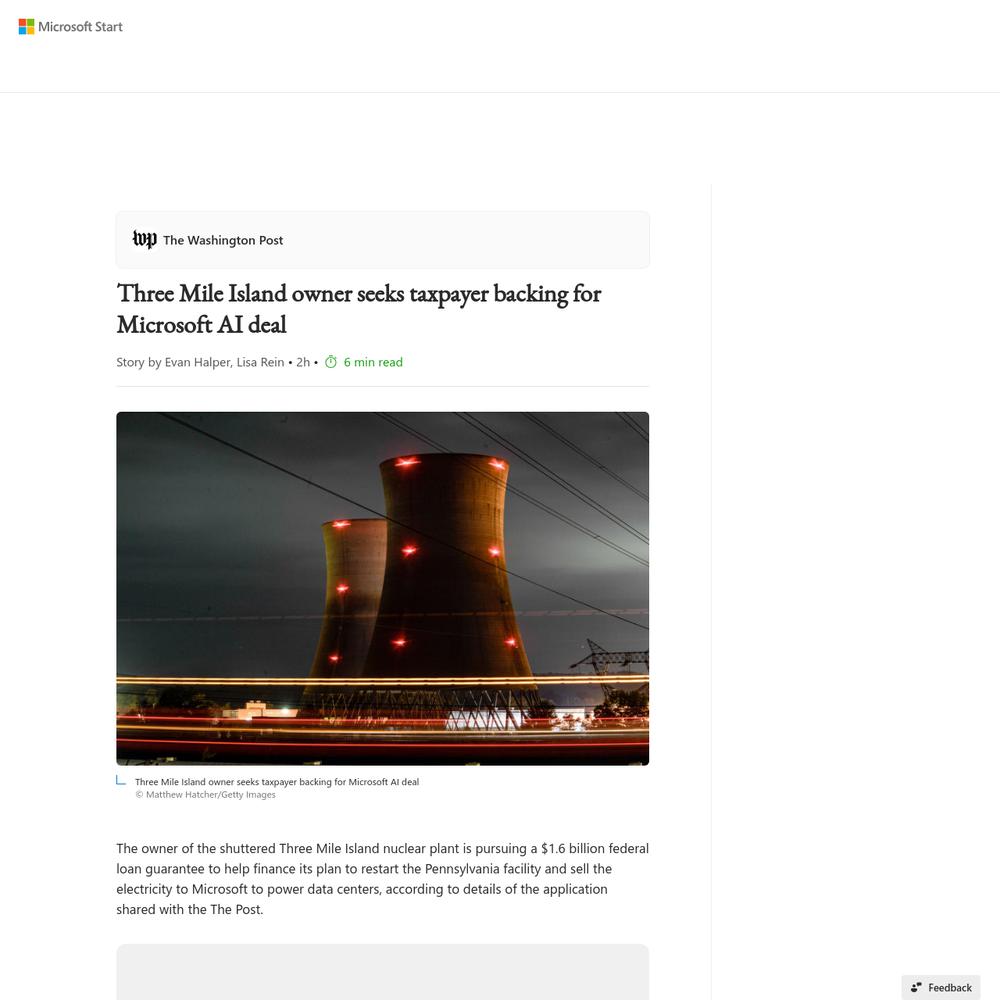The image size is (1000, 1000).
Task: Click the Feedback people icon
Action: pos(916,987)
